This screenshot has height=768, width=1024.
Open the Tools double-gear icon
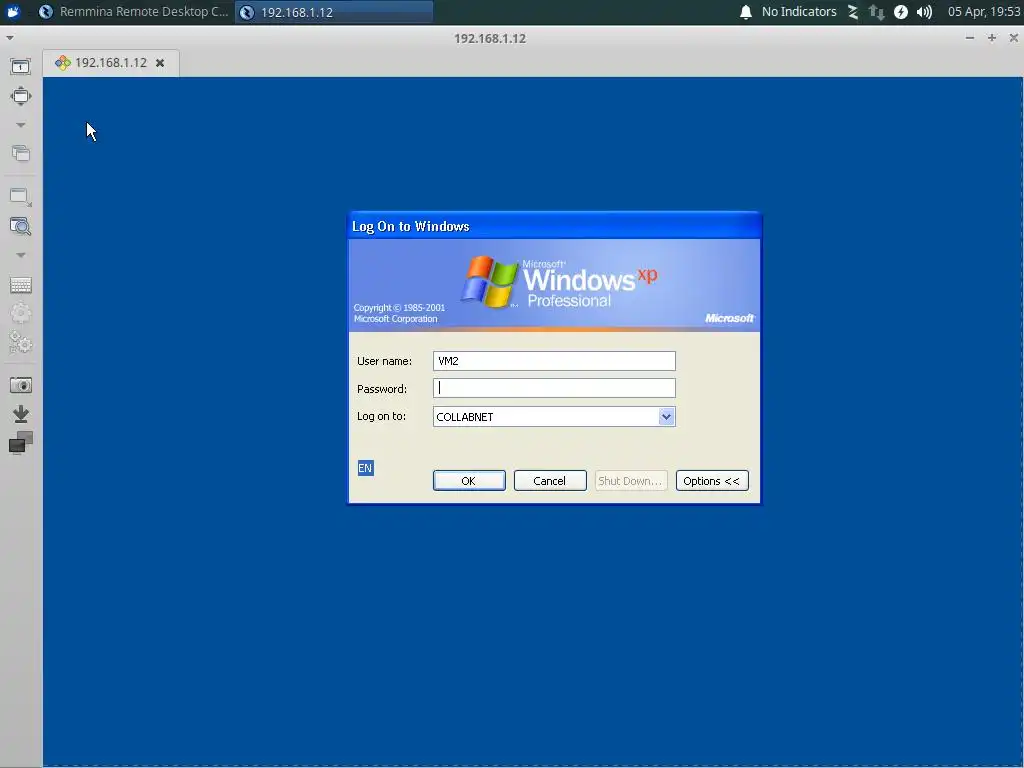pyautogui.click(x=20, y=342)
